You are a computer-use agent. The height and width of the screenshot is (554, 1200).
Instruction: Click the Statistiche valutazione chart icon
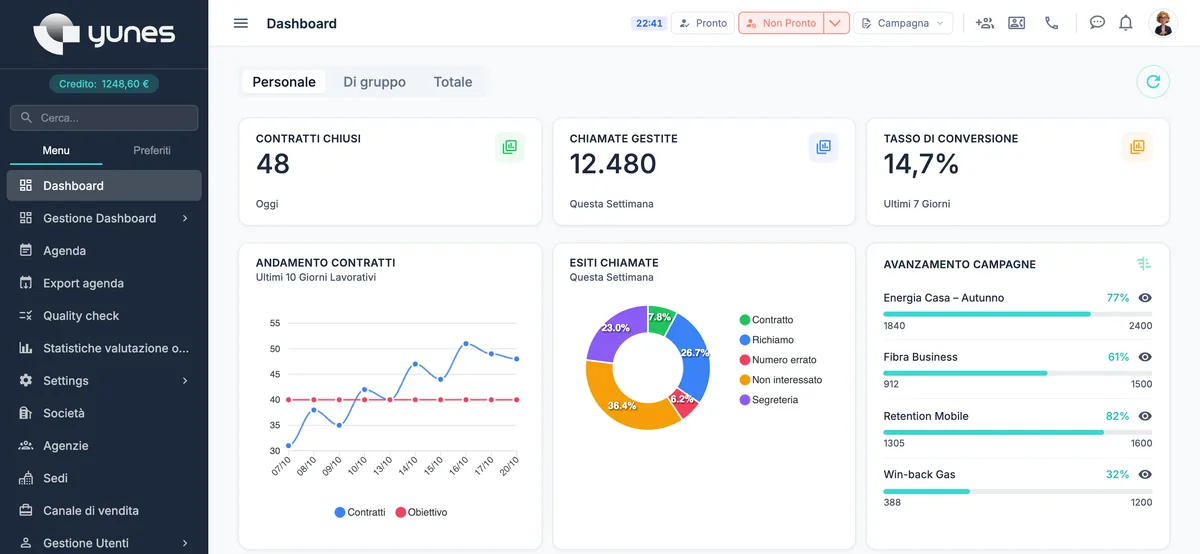point(26,348)
